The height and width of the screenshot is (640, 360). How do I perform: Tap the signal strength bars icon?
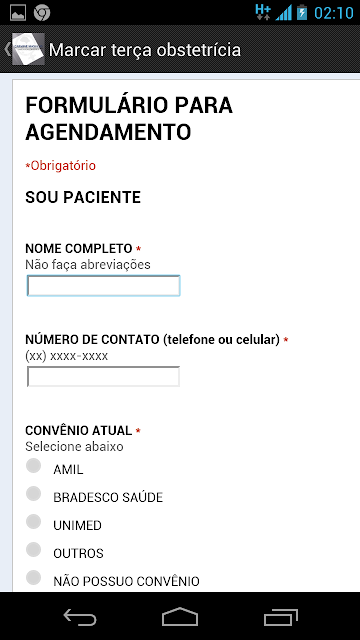pos(284,13)
